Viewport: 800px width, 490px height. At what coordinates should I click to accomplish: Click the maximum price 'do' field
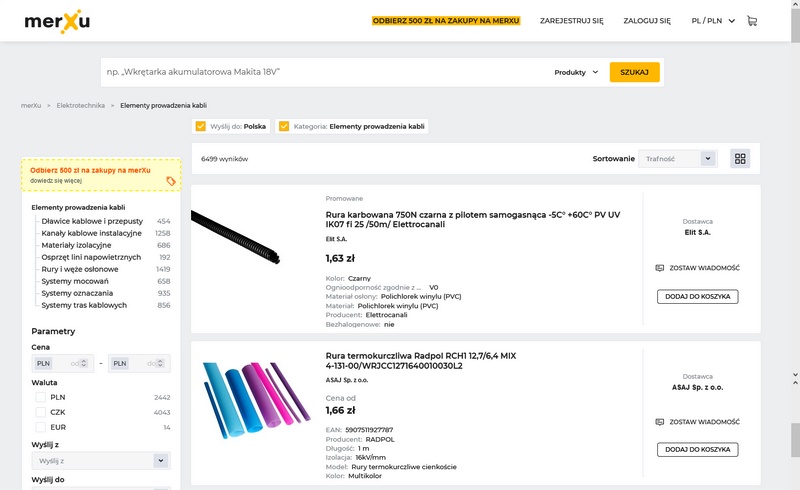pyautogui.click(x=139, y=363)
